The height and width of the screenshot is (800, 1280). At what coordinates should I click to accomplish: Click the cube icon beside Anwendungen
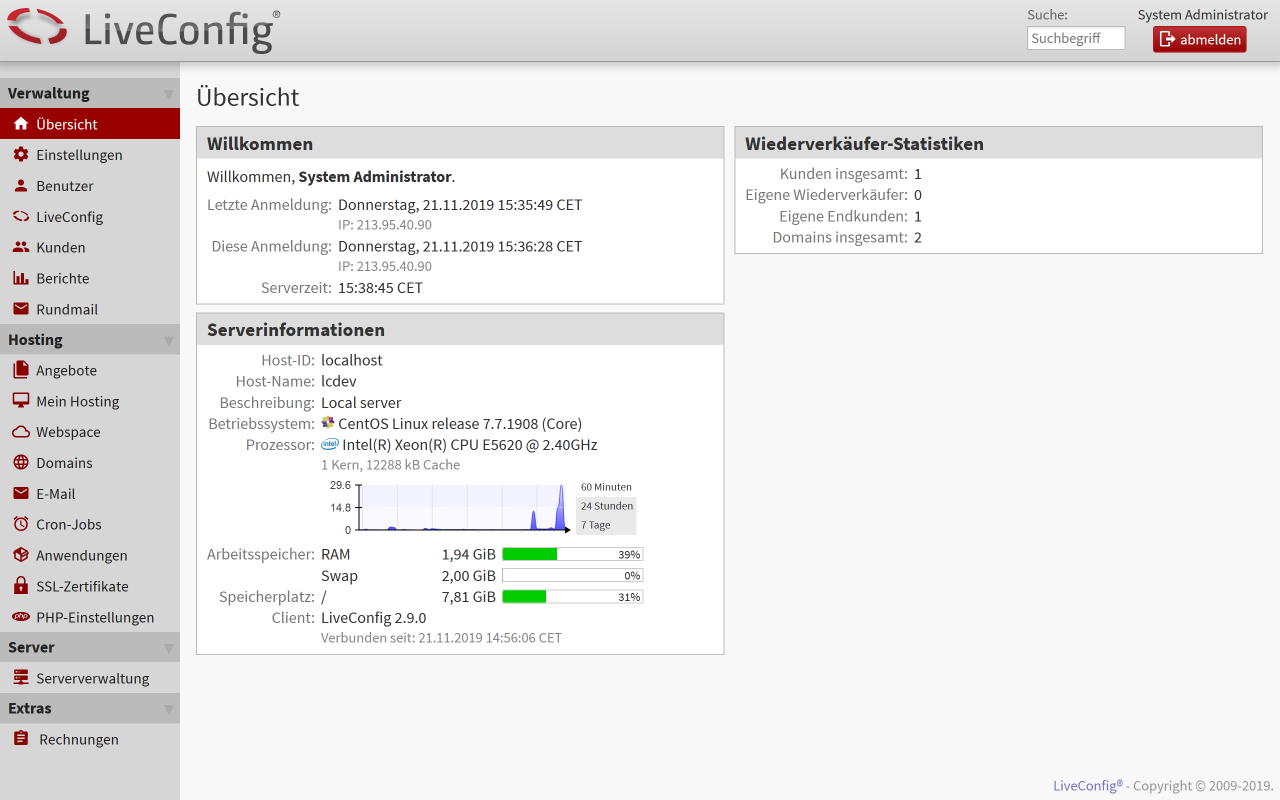pos(20,555)
